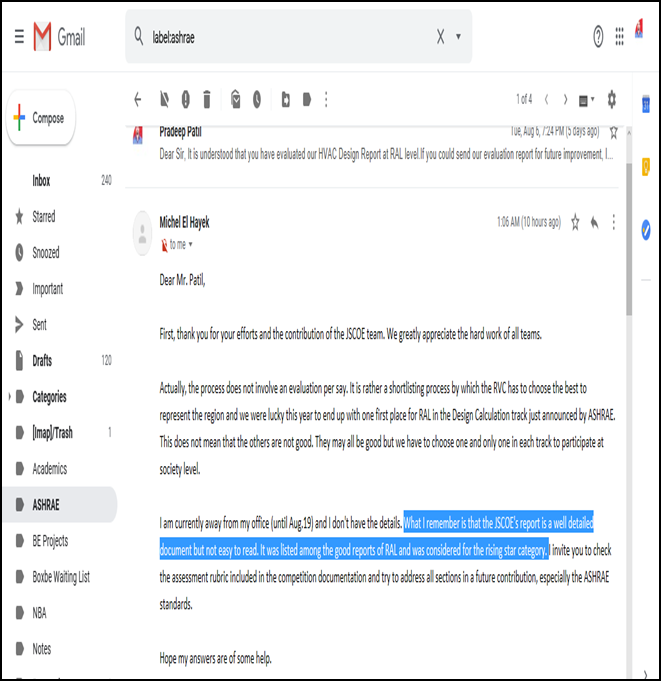Snooze the conversation via clock icon

257,100
